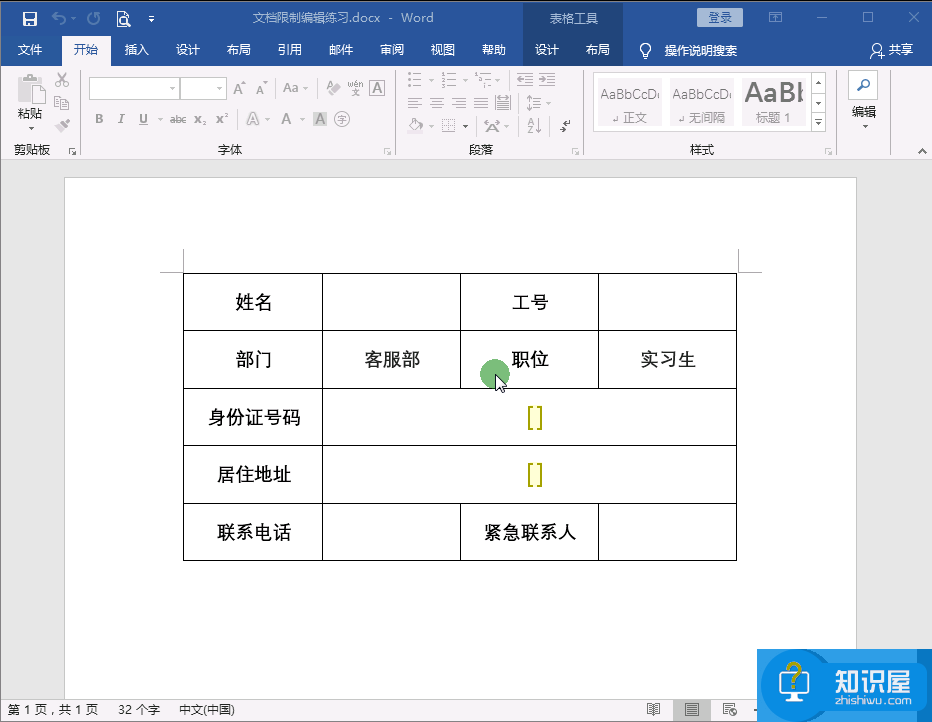Click the Shading paint bucket
Image resolution: width=932 pixels, height=722 pixels.
tap(416, 125)
